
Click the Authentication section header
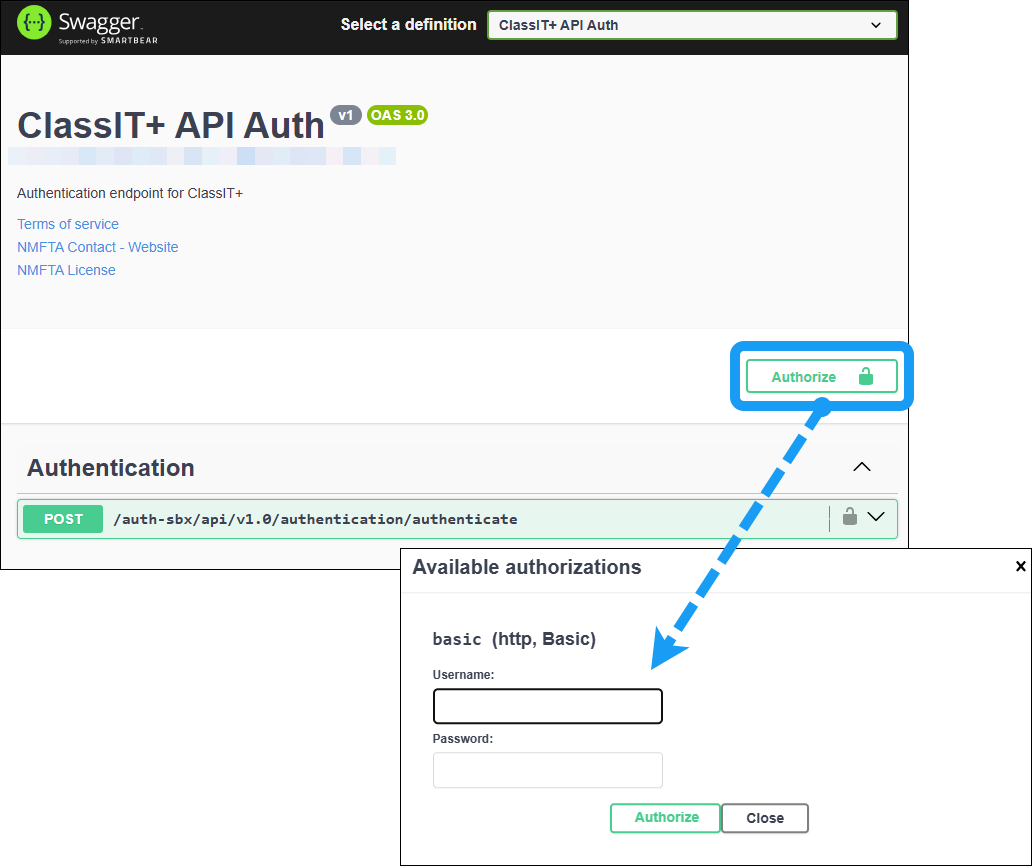click(110, 467)
